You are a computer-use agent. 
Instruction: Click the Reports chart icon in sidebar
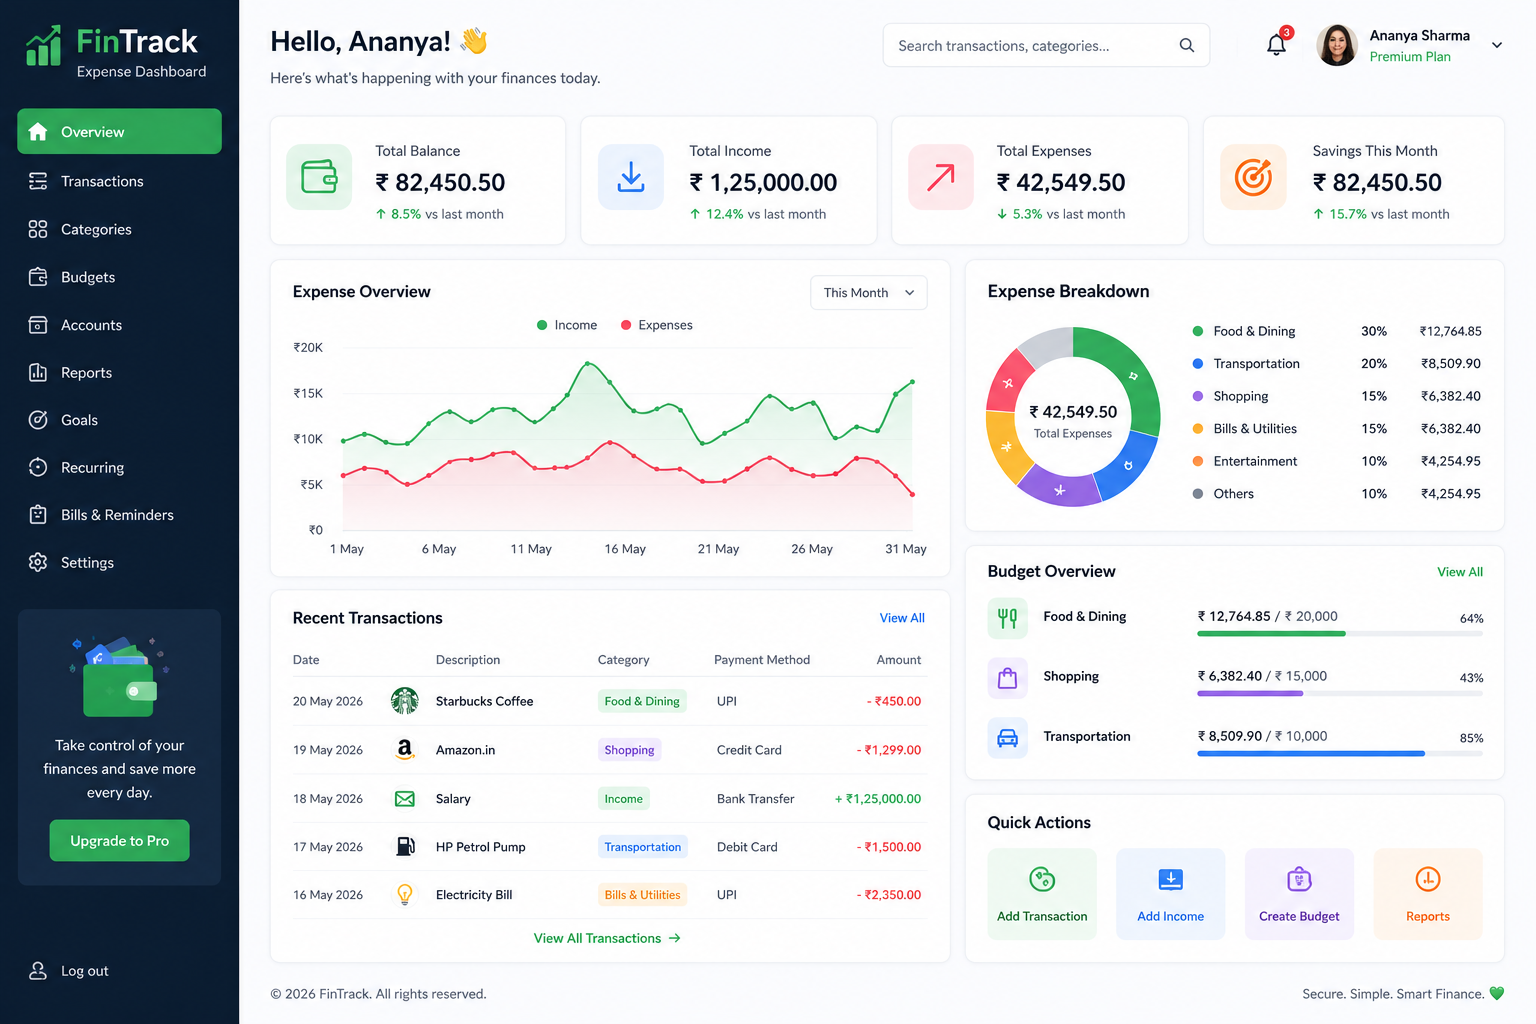(x=38, y=372)
